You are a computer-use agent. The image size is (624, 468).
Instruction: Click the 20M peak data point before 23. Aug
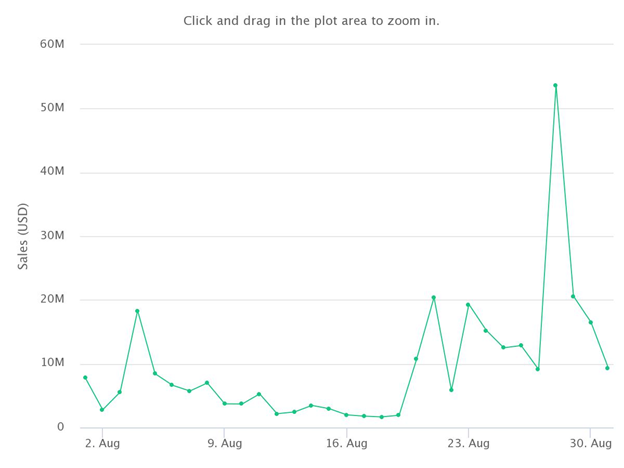click(x=434, y=298)
